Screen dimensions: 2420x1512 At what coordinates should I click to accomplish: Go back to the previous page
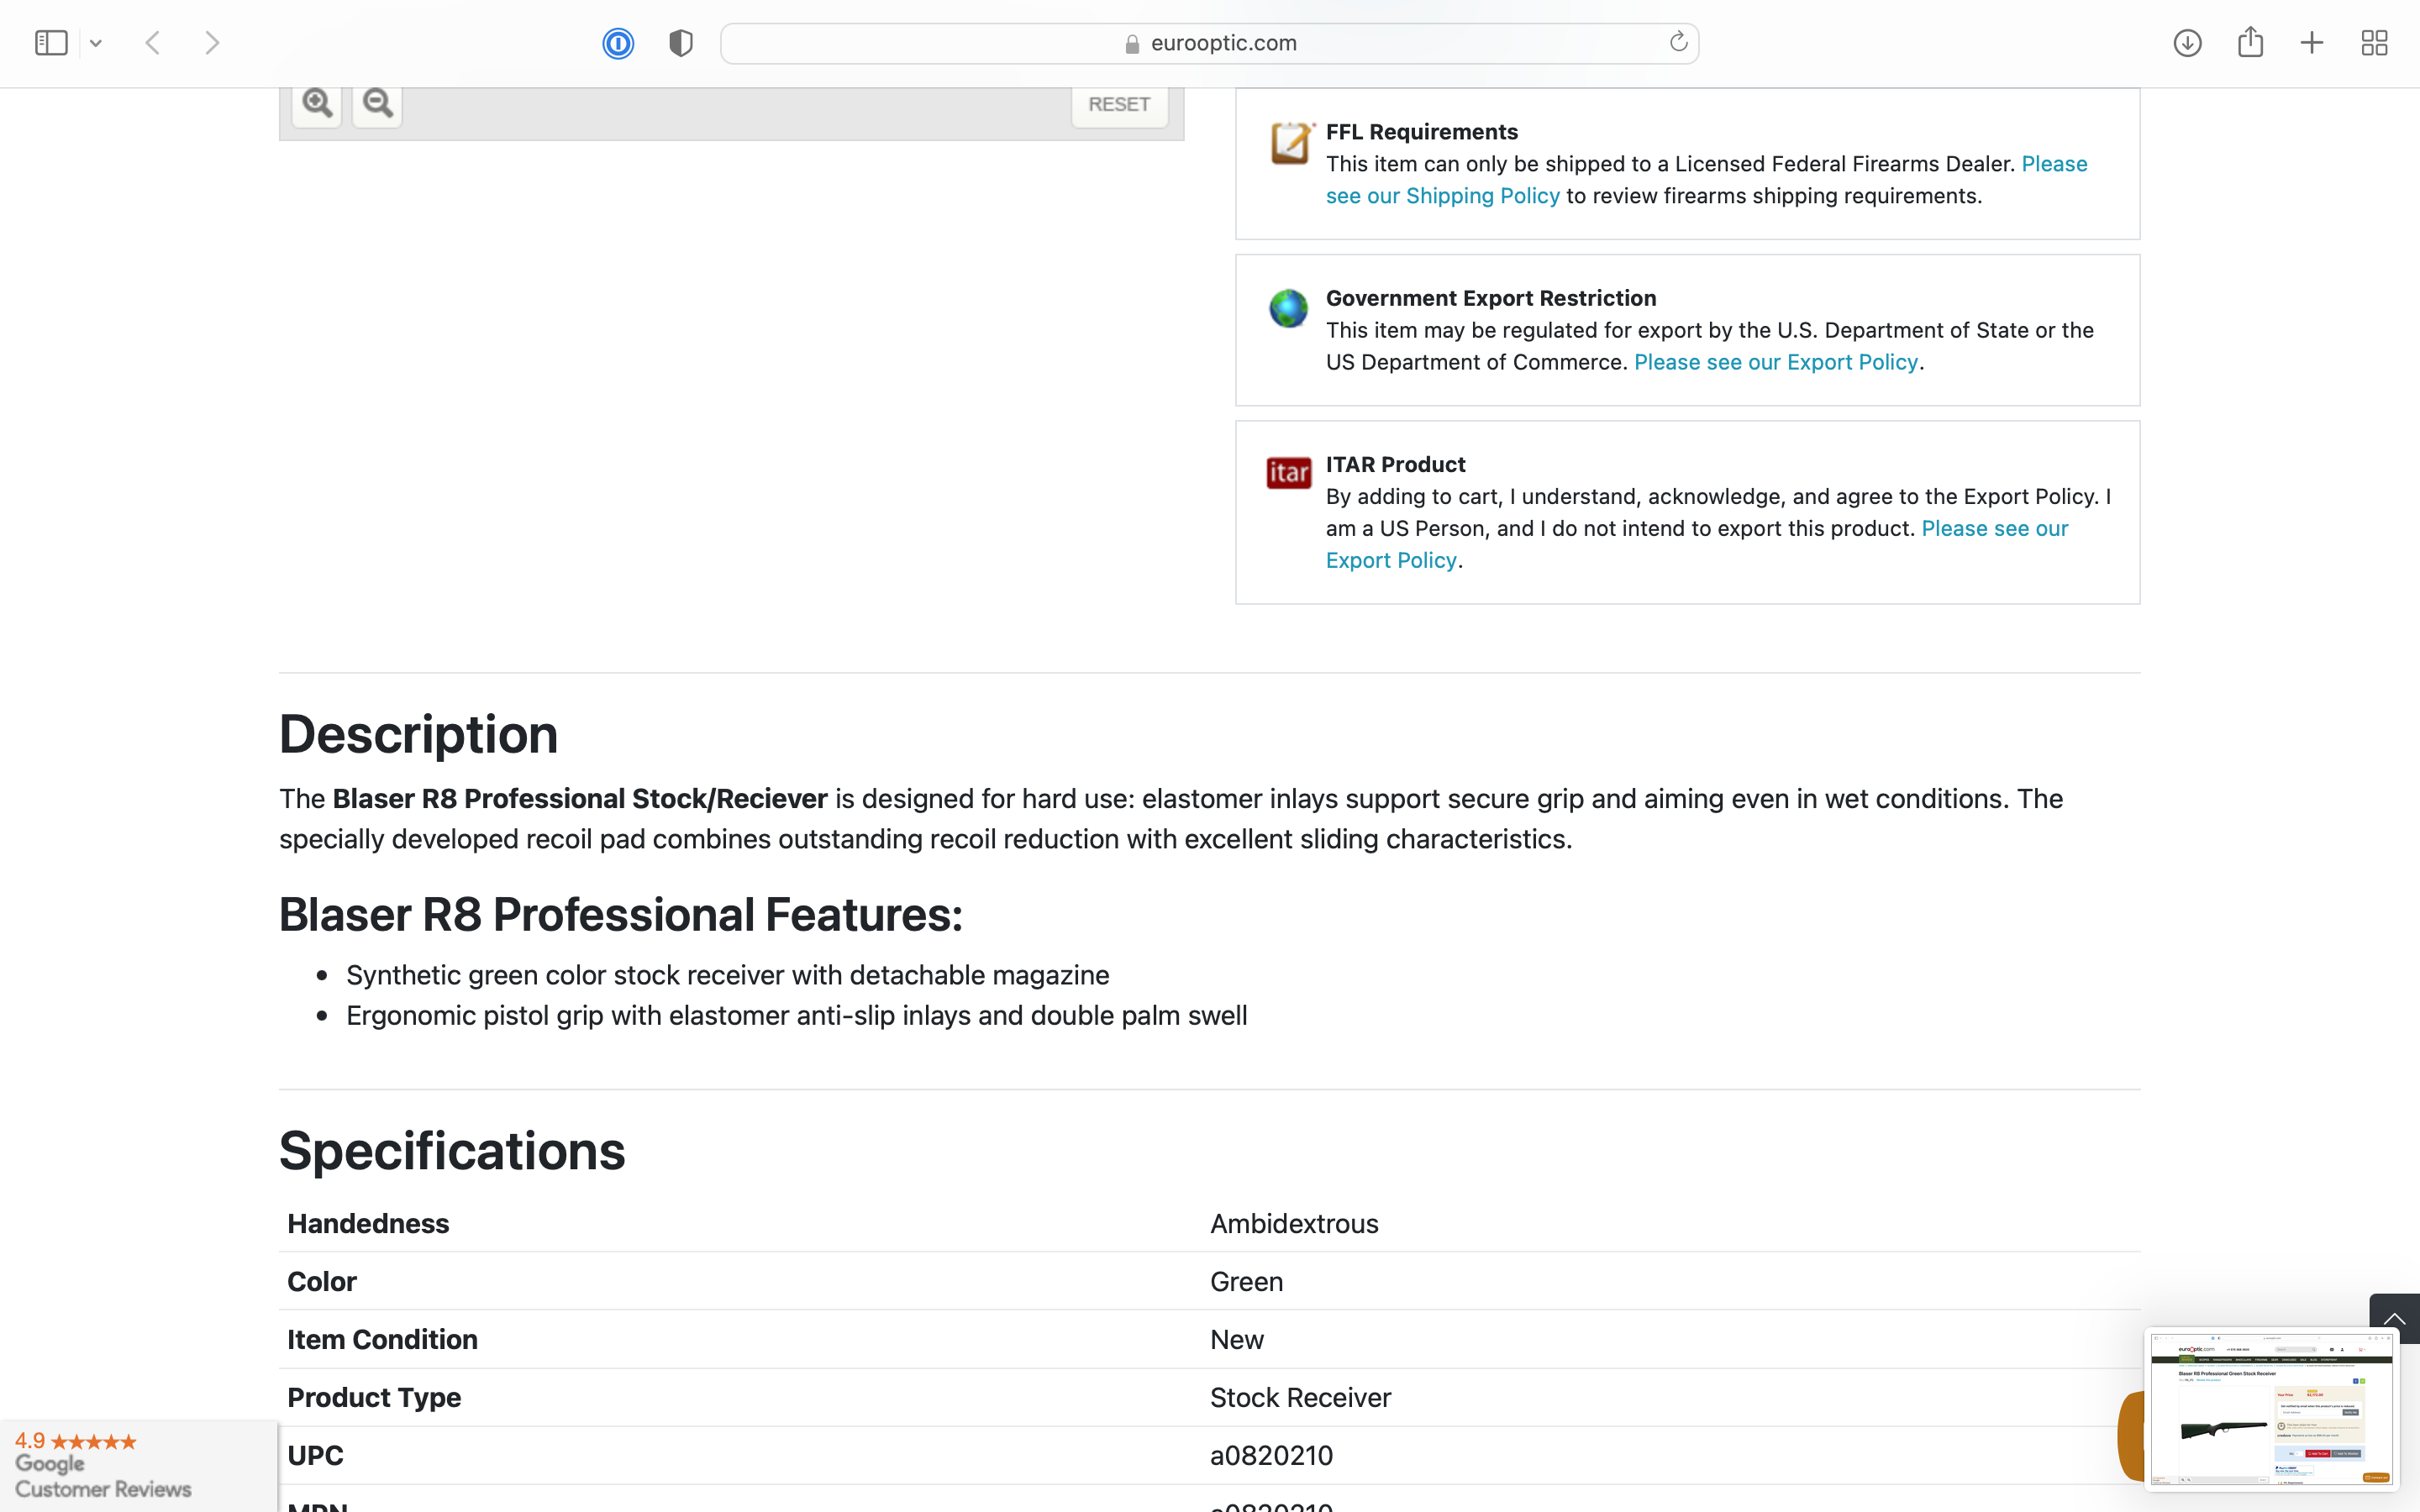153,43
